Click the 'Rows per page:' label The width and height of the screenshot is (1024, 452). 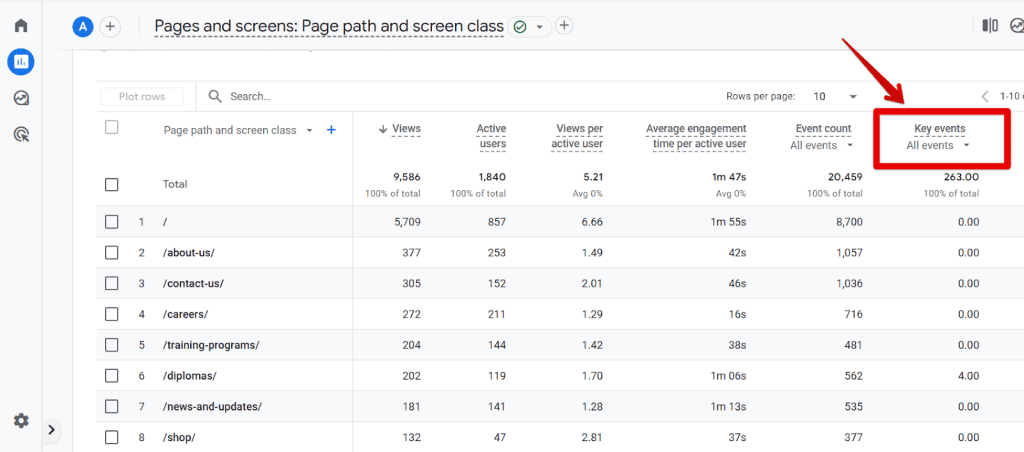761,97
